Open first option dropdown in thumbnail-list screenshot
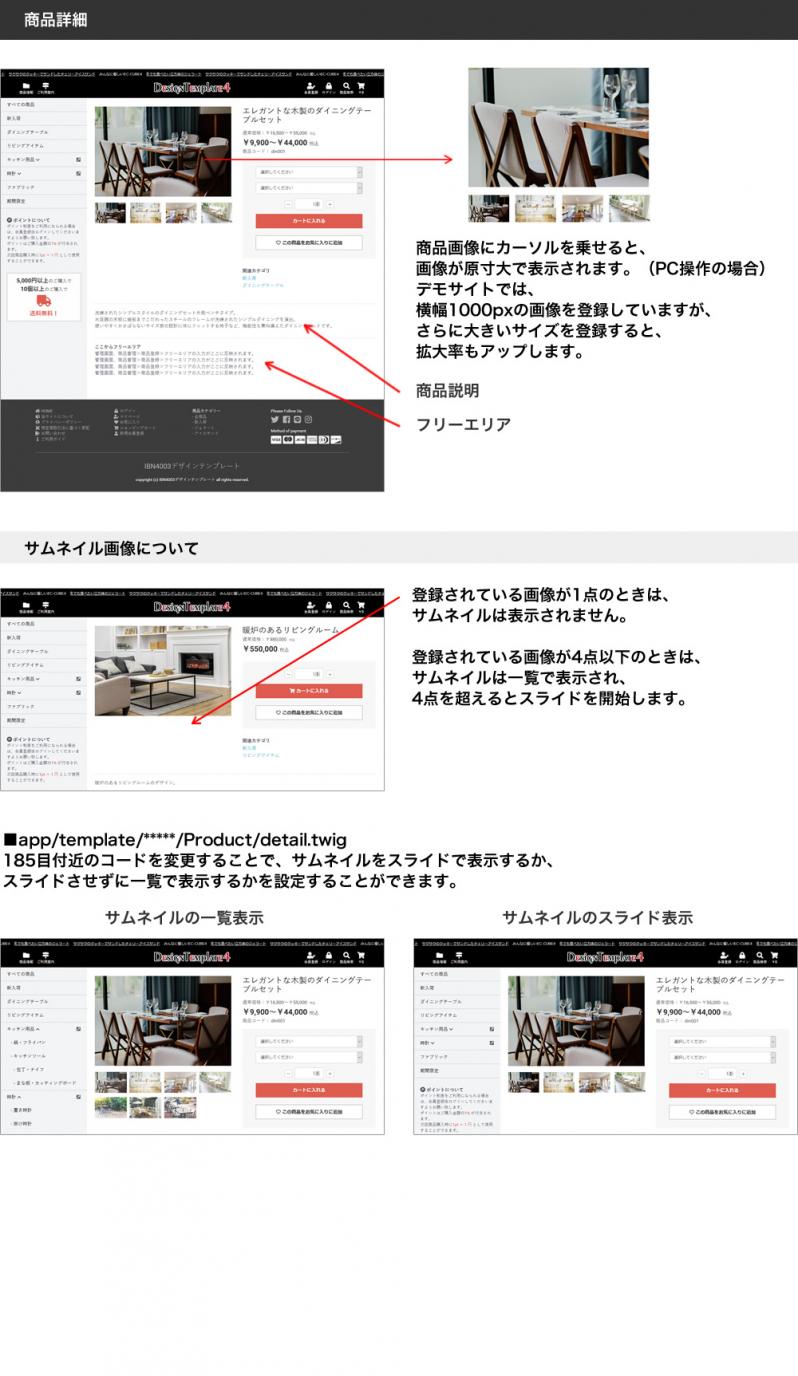798x1376 pixels. 309,1041
